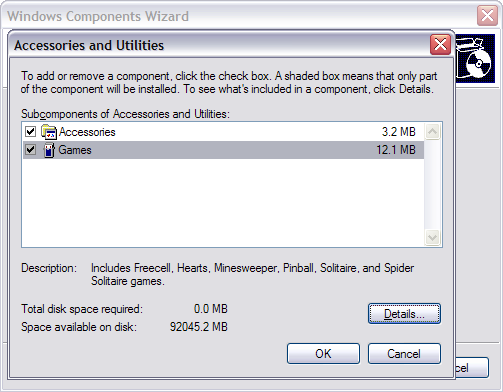Click the list scrollbar down arrow
Screen dimensions: 503x392
click(x=433, y=238)
